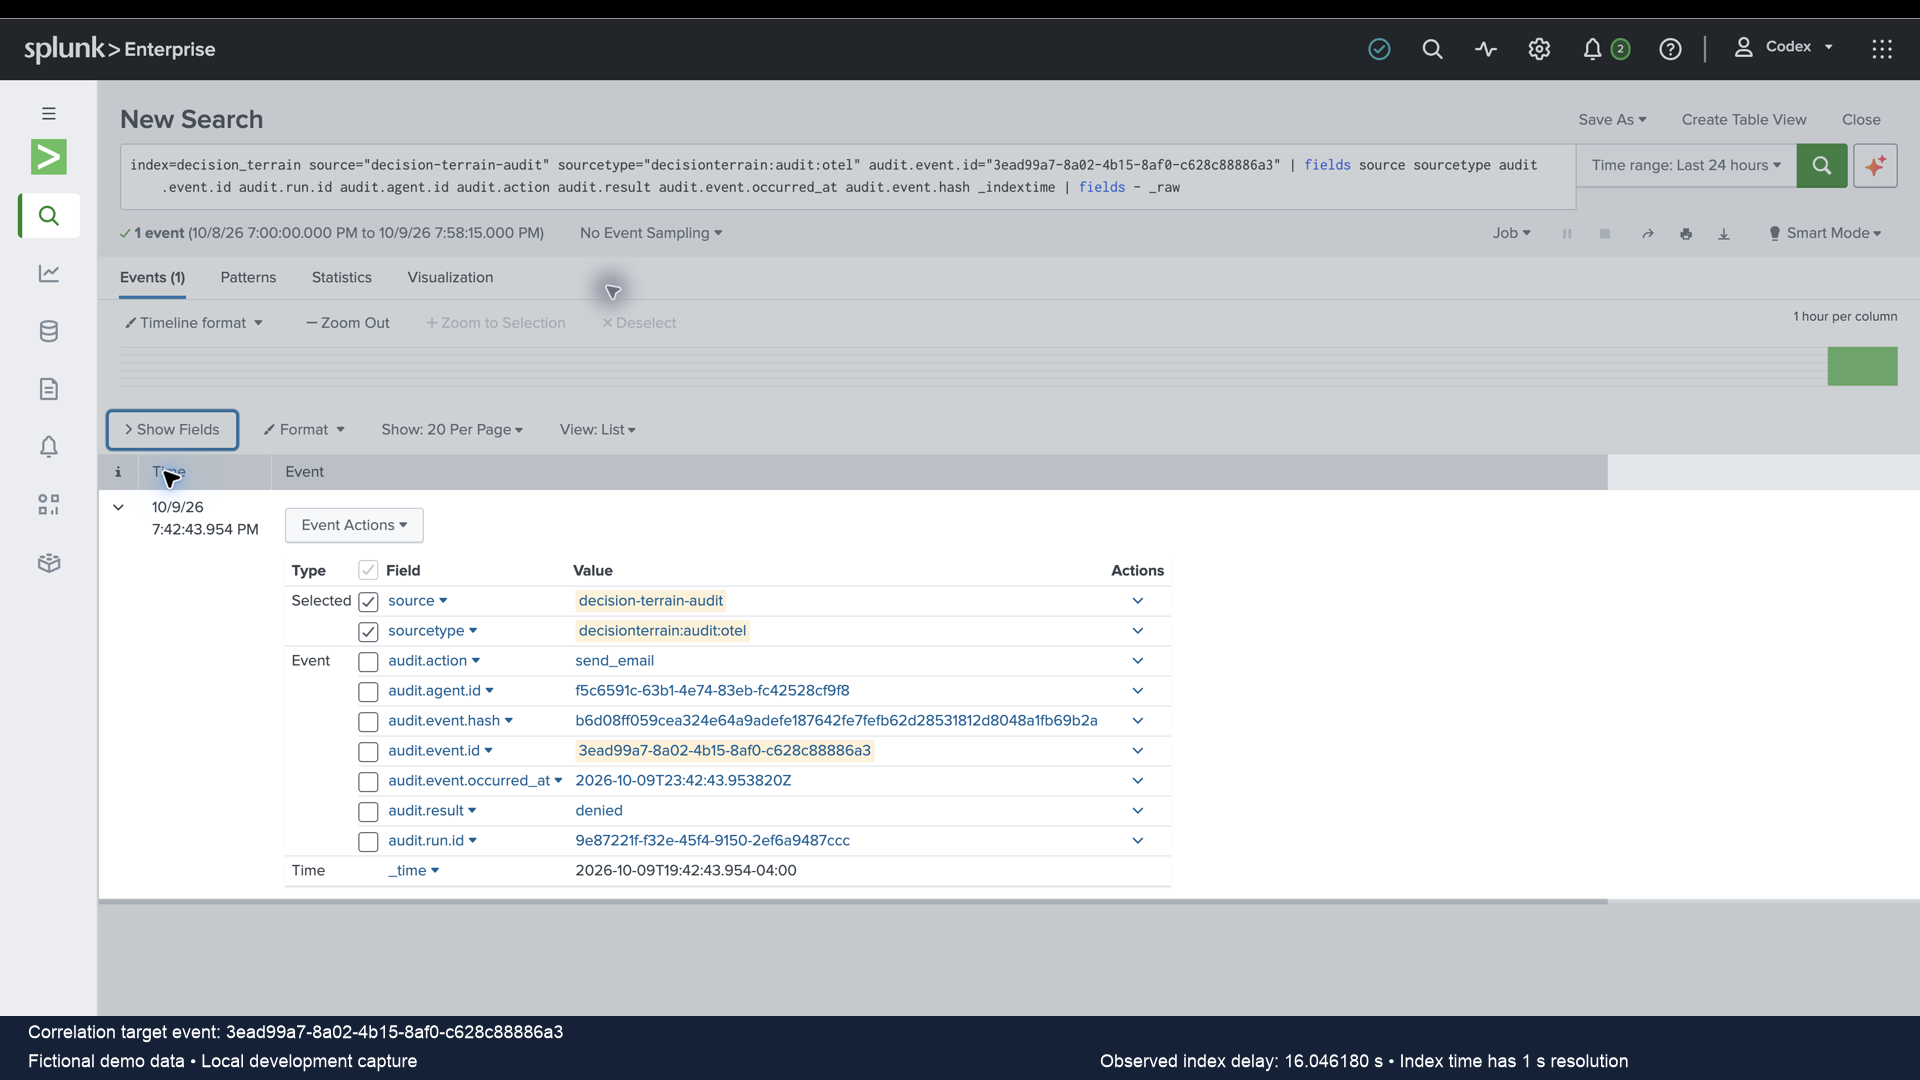Open the Event Actions dropdown

pos(354,525)
